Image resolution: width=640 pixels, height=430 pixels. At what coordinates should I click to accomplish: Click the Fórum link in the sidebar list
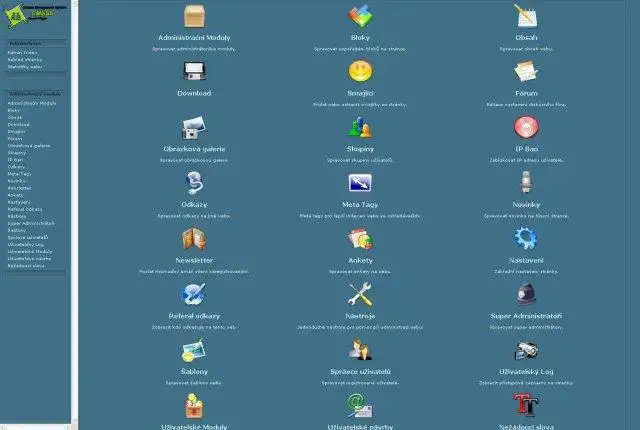click(15, 139)
